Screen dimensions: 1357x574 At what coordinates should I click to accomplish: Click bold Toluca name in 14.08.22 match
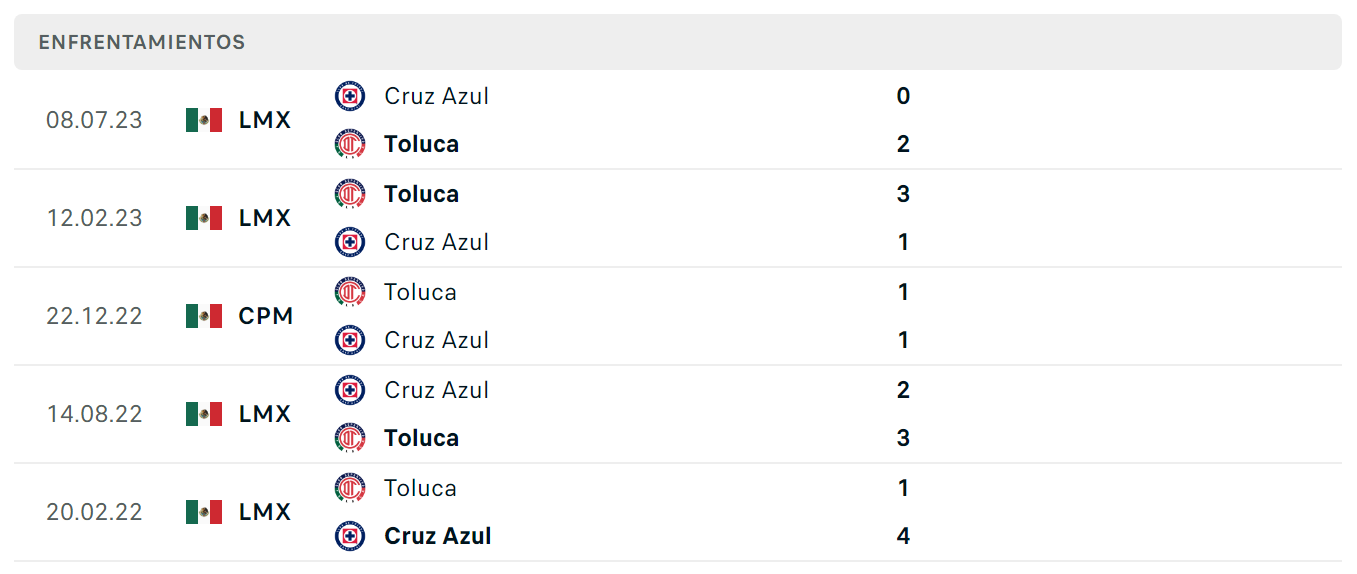pyautogui.click(x=421, y=438)
